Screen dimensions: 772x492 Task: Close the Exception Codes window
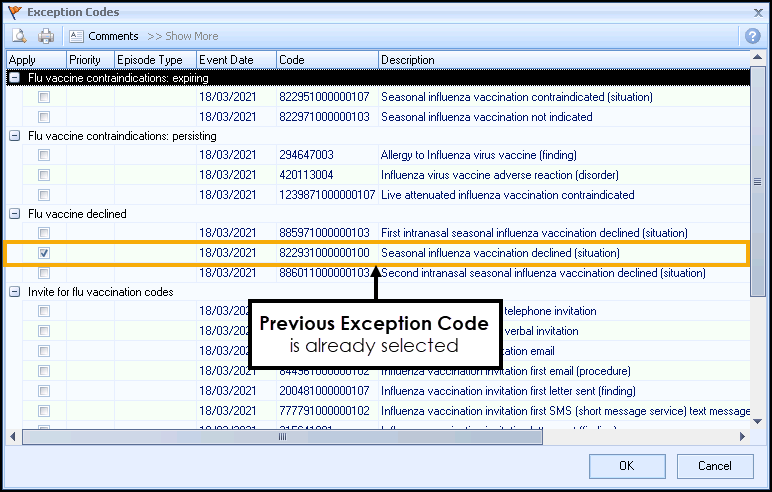[x=753, y=11]
